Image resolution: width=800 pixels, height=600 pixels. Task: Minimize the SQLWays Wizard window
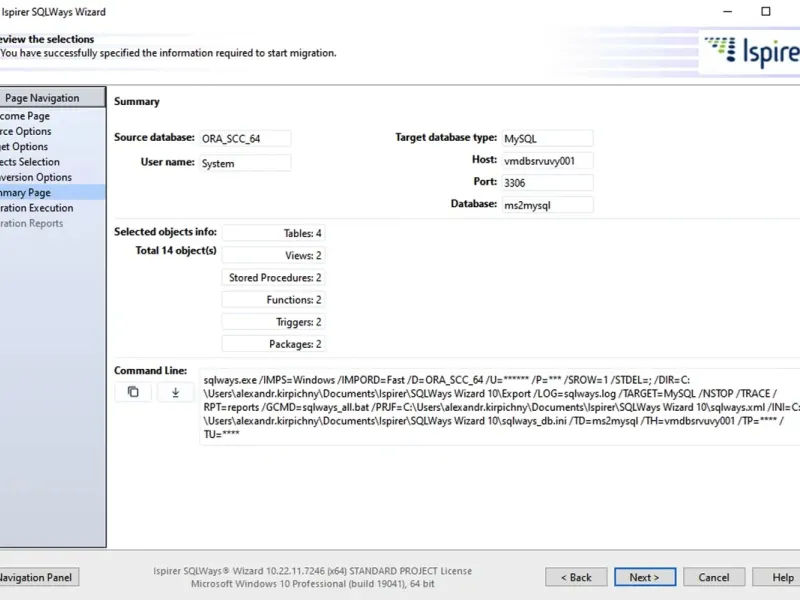coord(728,11)
